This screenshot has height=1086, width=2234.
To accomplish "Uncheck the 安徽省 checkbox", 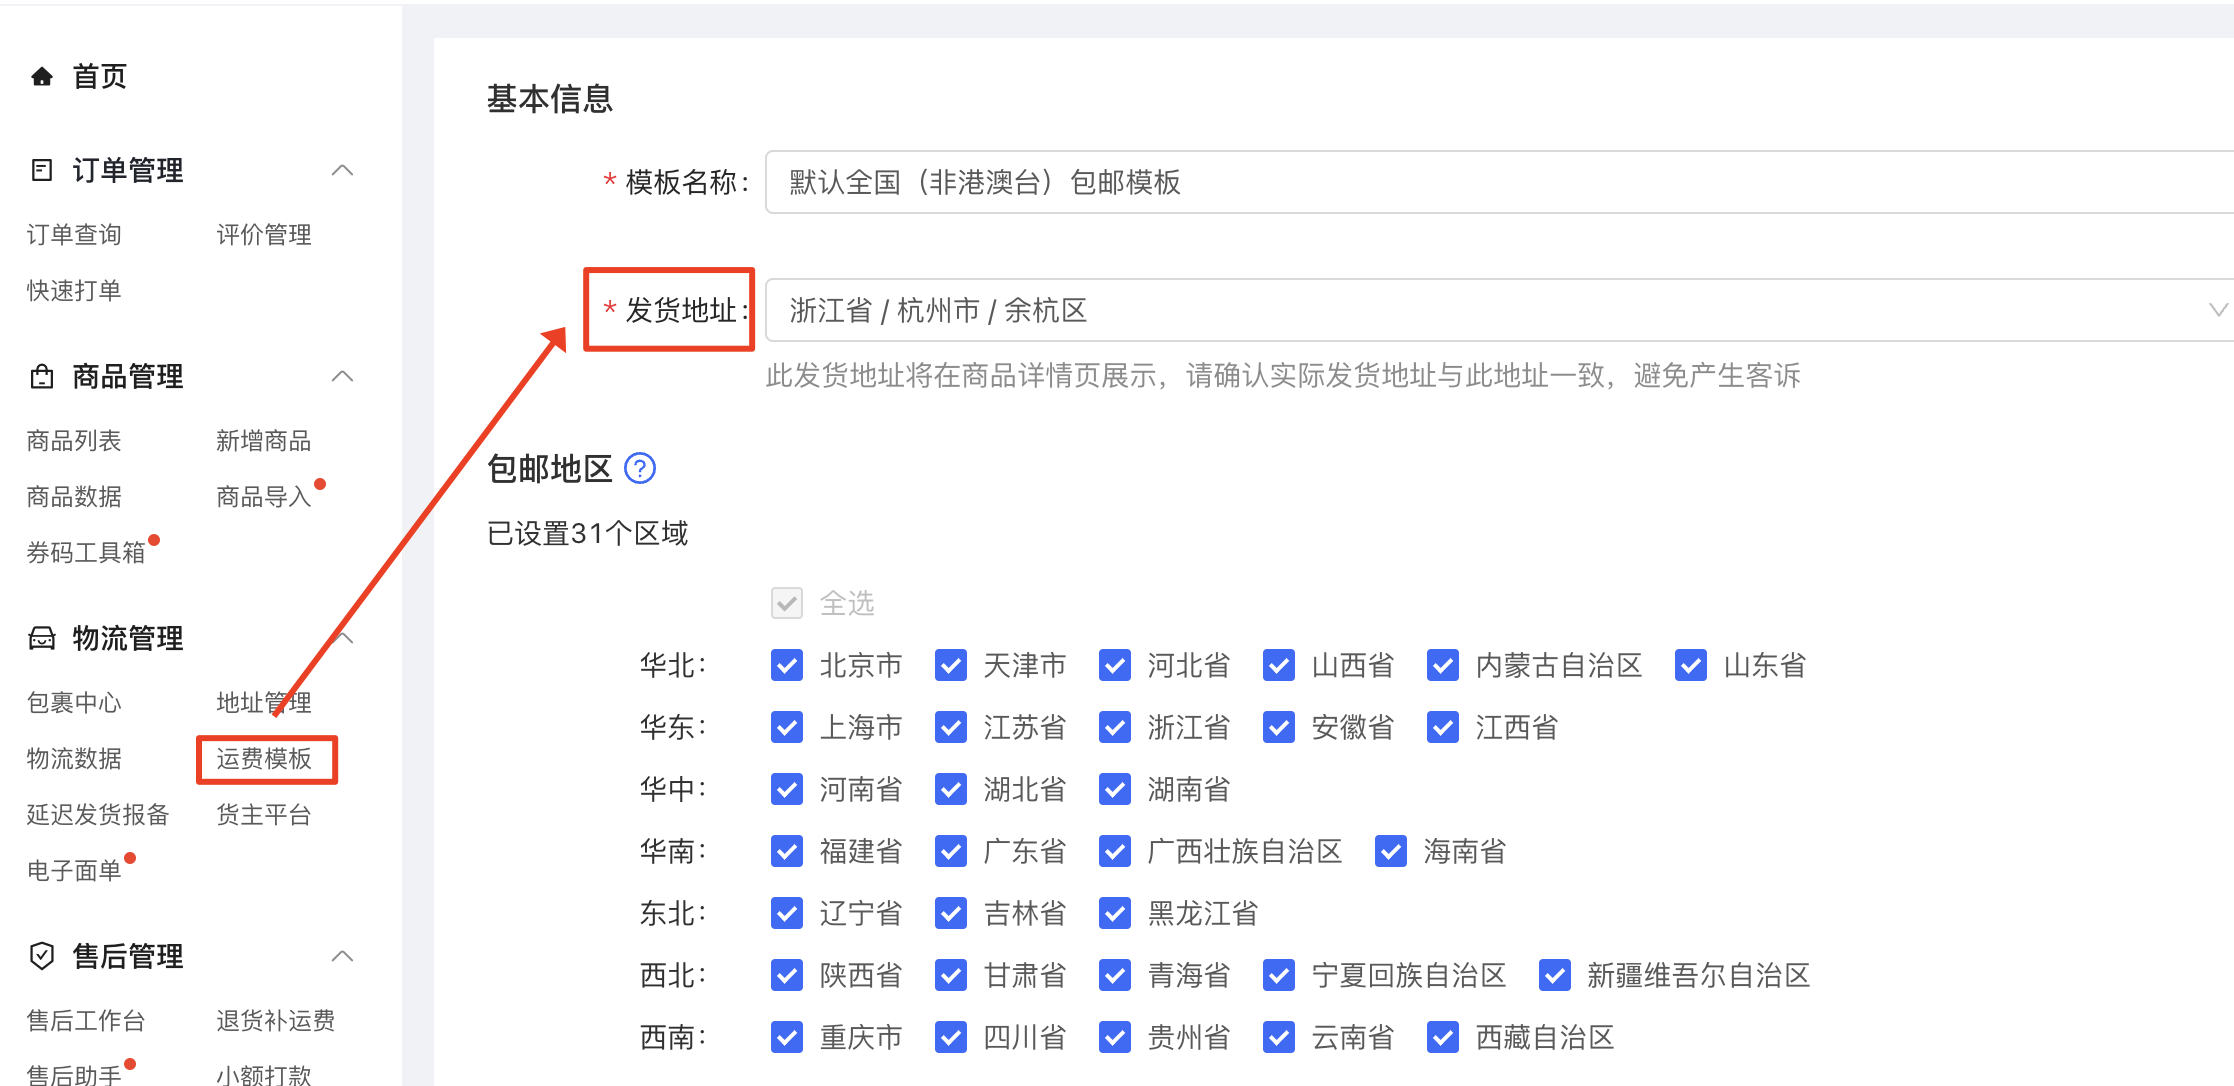I will point(1279,727).
